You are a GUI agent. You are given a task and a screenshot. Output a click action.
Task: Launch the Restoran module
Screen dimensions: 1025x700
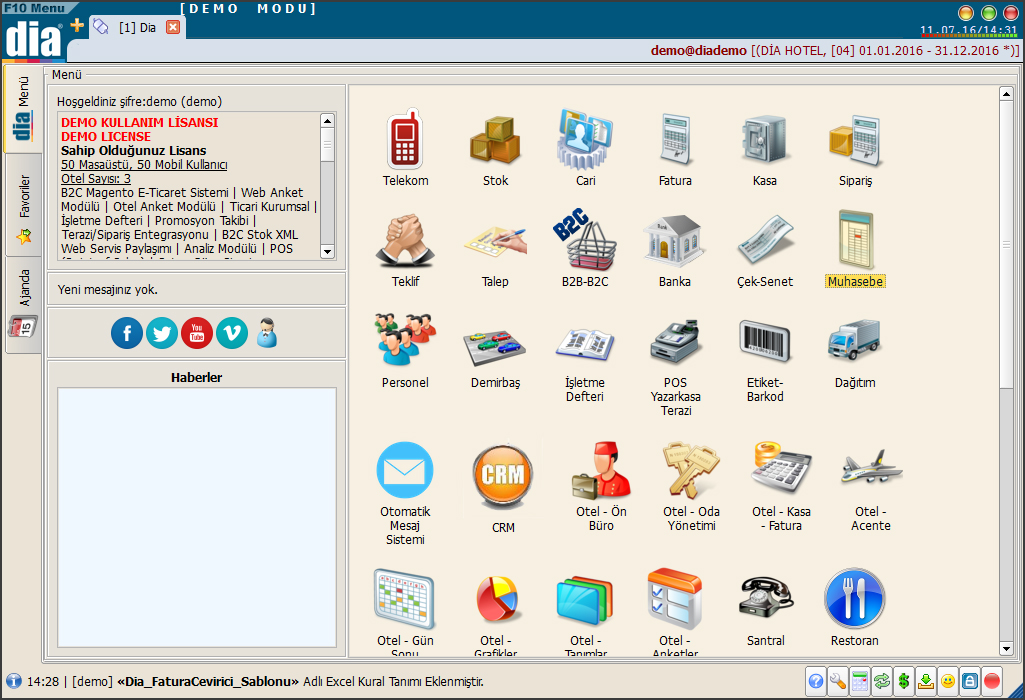click(854, 608)
